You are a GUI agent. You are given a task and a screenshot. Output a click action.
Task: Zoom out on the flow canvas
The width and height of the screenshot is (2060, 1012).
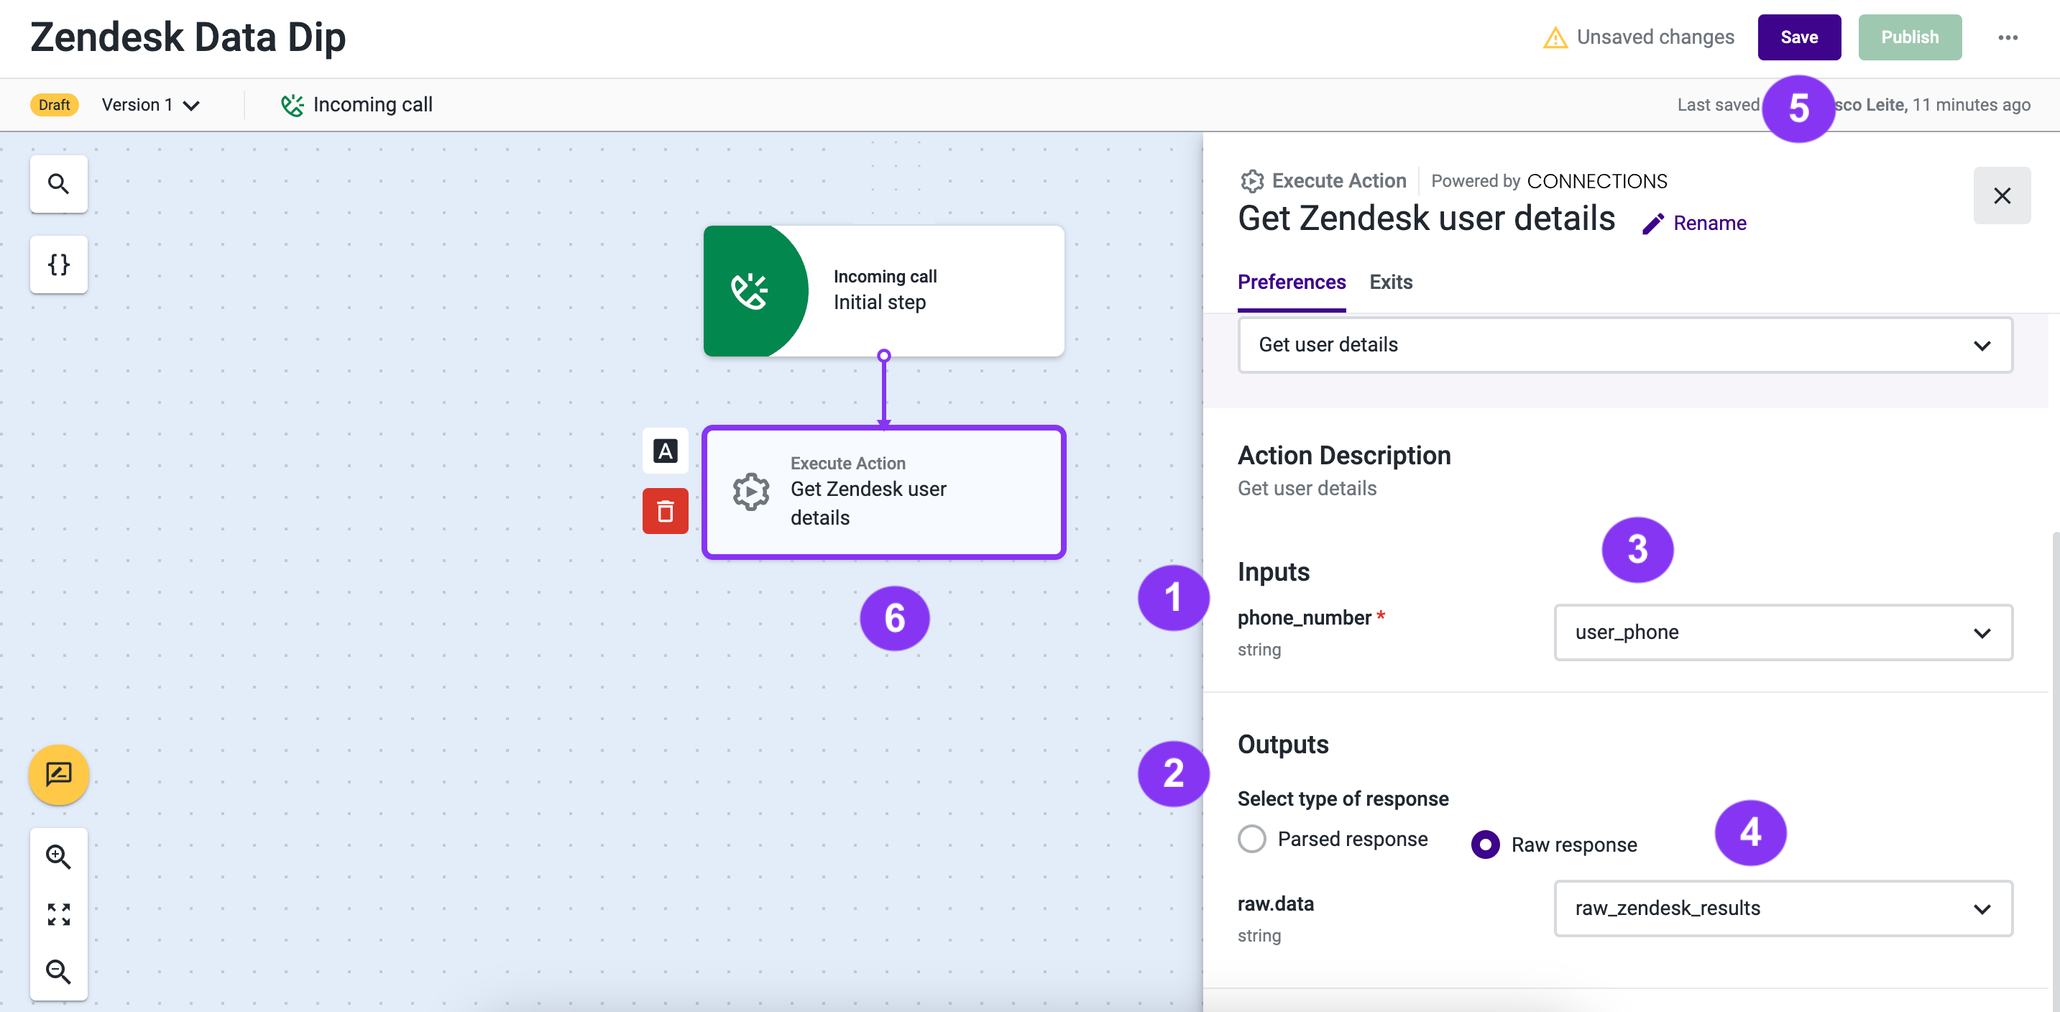click(x=59, y=971)
